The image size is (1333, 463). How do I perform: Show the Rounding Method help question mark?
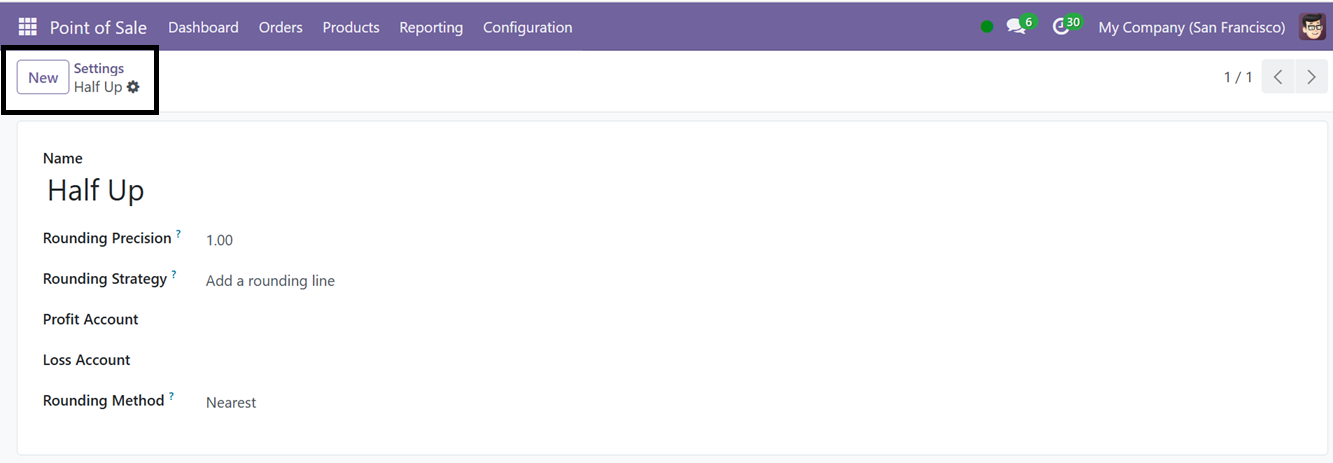click(171, 396)
